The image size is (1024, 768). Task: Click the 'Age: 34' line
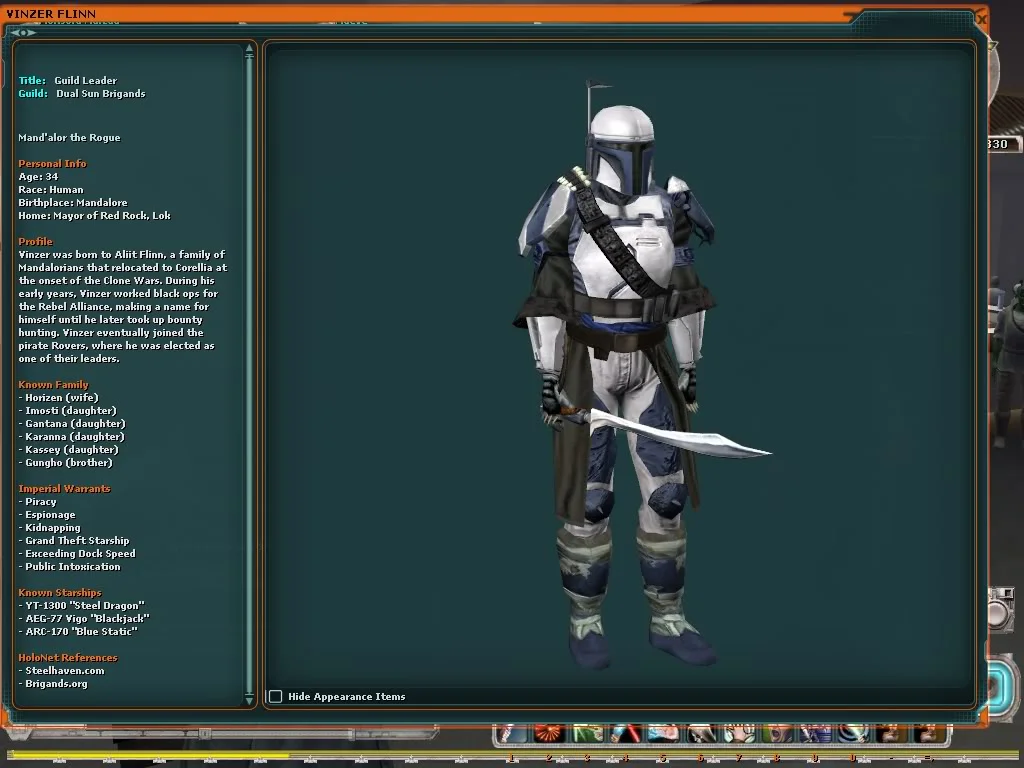tap(38, 176)
